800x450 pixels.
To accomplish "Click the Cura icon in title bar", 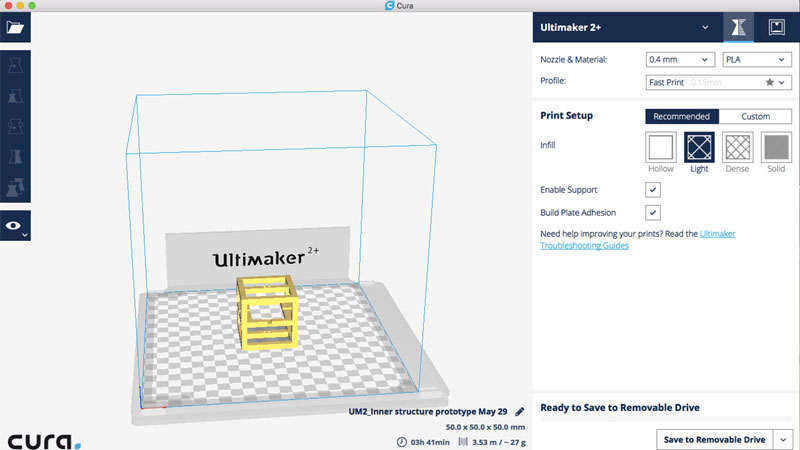I will [389, 6].
